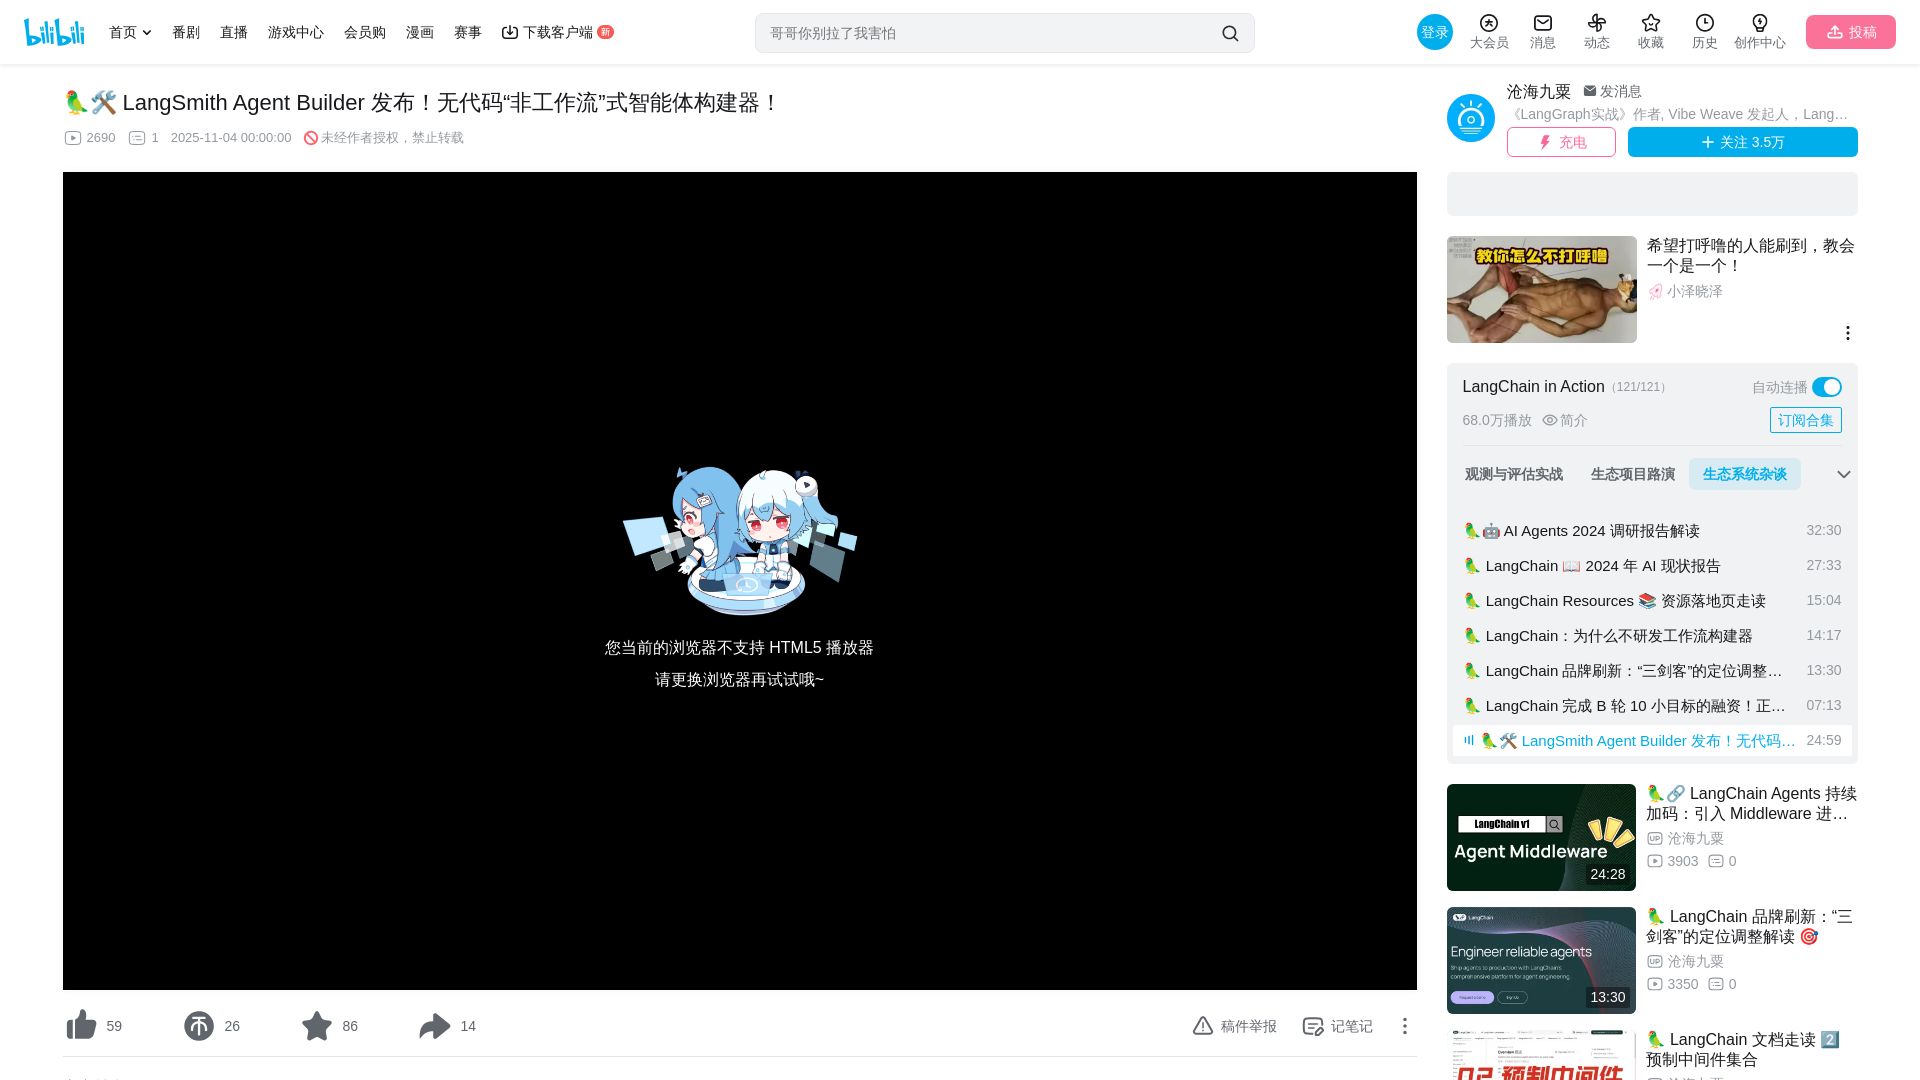Screen dimensions: 1920x1080
Task: Click the search magnifier icon
Action: coord(1230,34)
